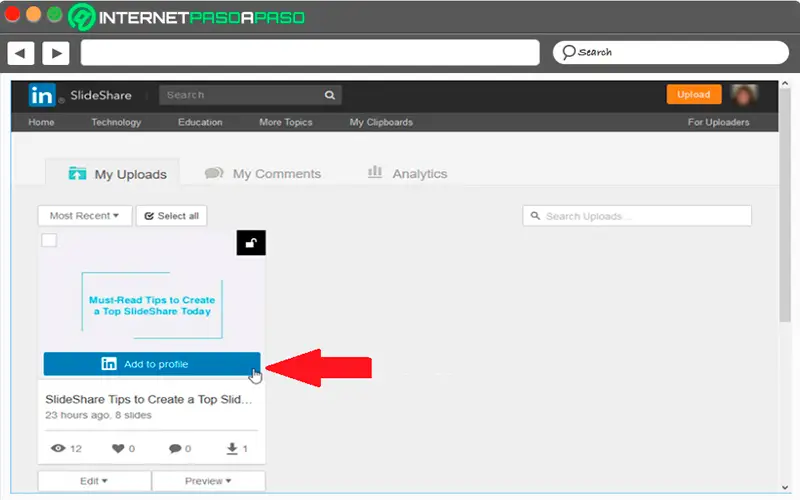Switch to the My Comments tab
Screen dimensions: 800x500
263,173
